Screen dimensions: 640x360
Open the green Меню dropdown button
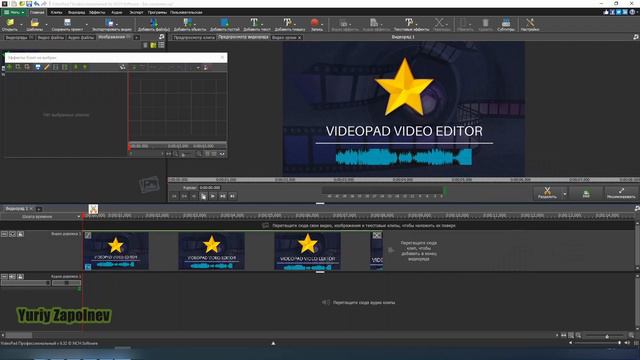pos(13,12)
